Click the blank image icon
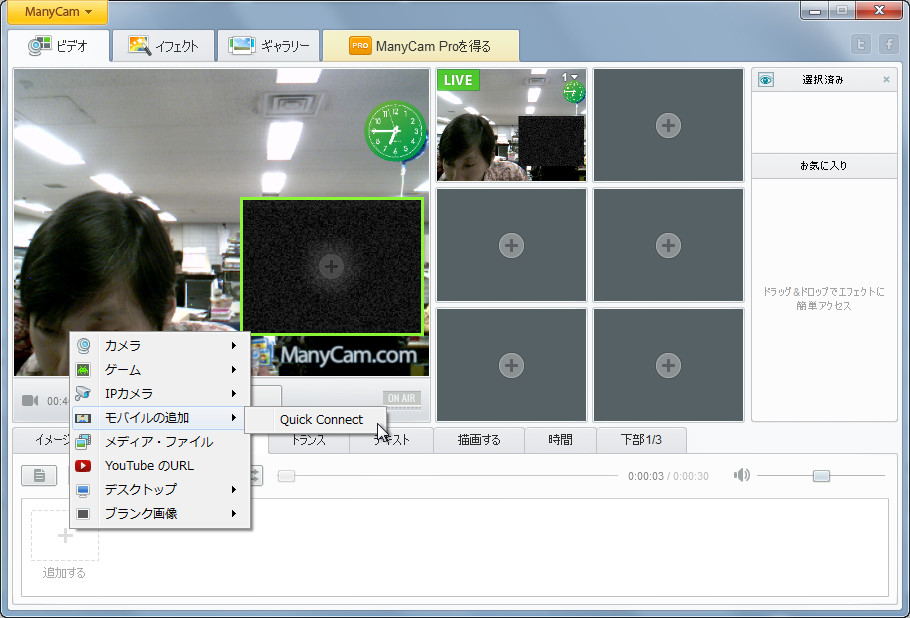This screenshot has width=910, height=618. click(x=84, y=514)
